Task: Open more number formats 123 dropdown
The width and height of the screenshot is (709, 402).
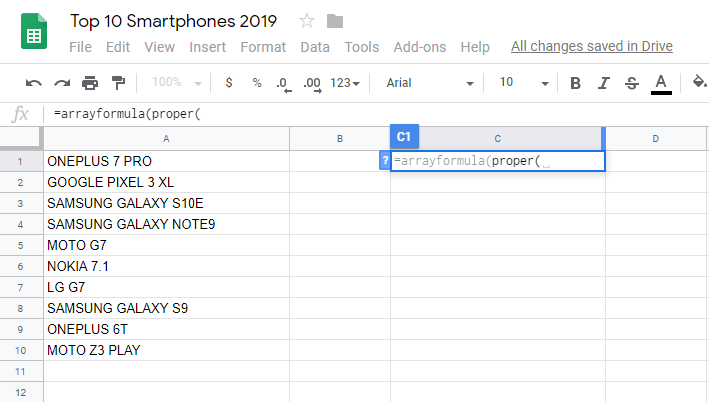Action: [345, 83]
